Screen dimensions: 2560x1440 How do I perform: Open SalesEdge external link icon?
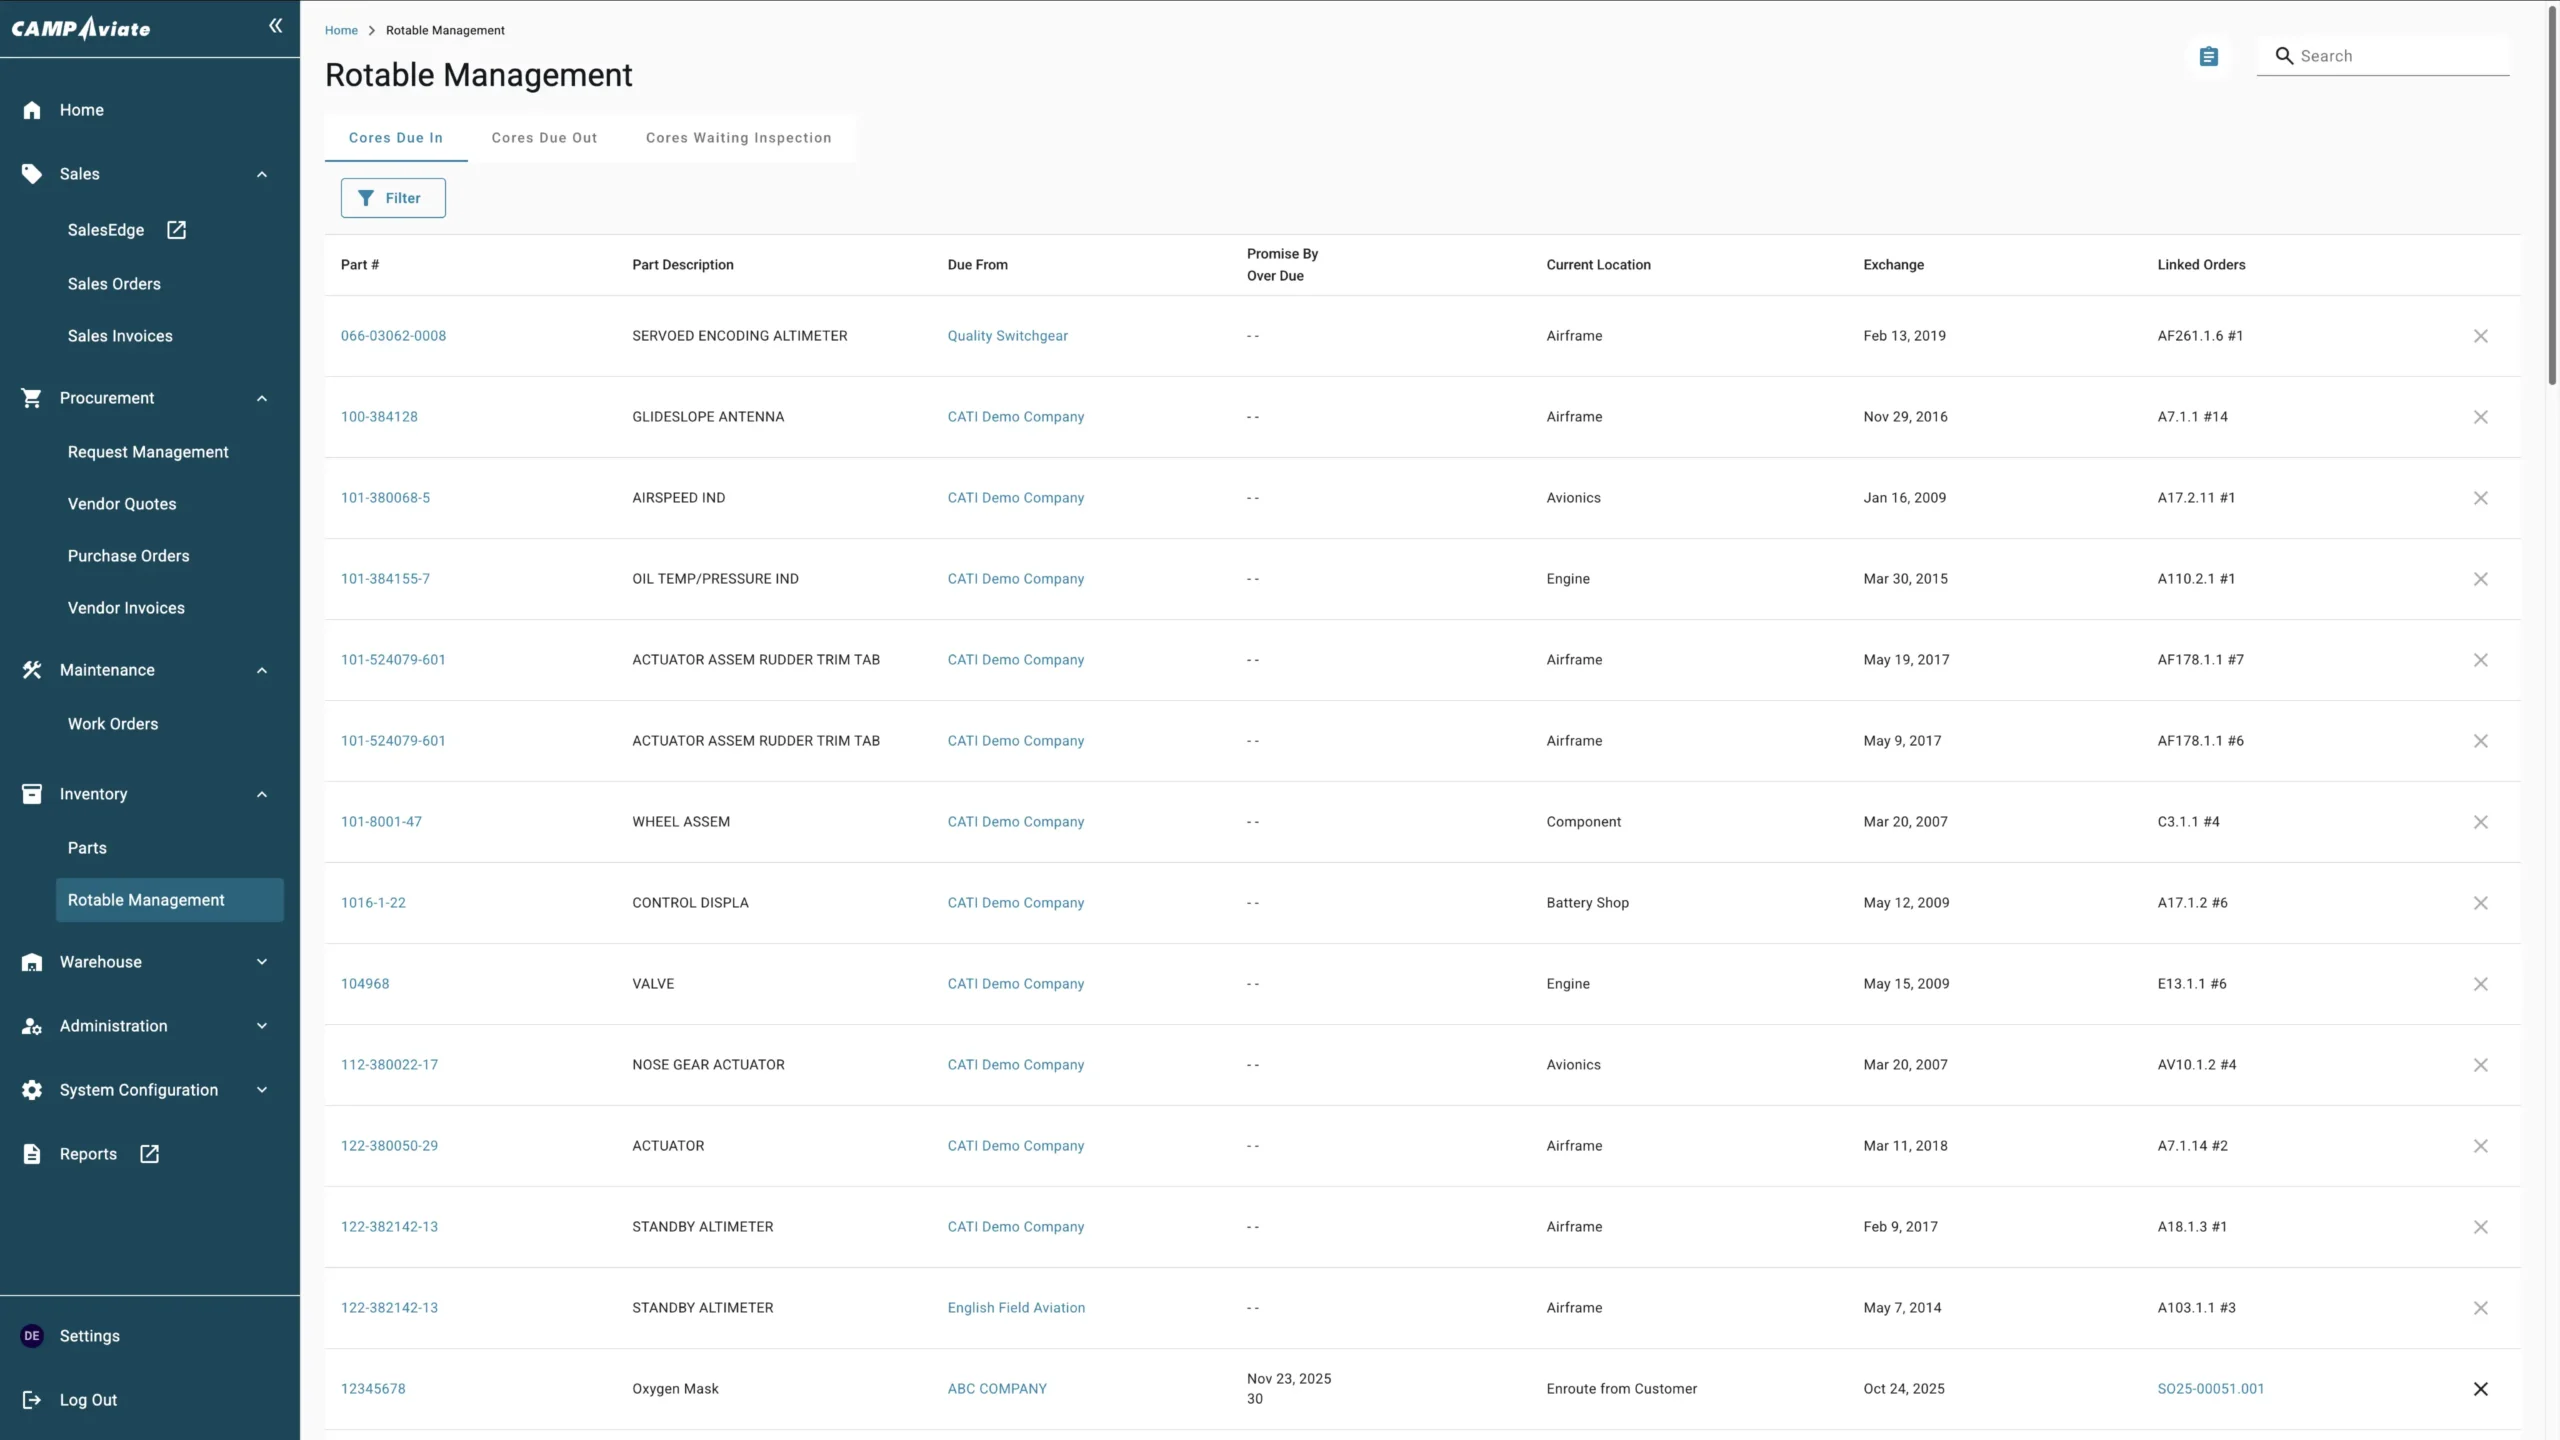click(177, 230)
